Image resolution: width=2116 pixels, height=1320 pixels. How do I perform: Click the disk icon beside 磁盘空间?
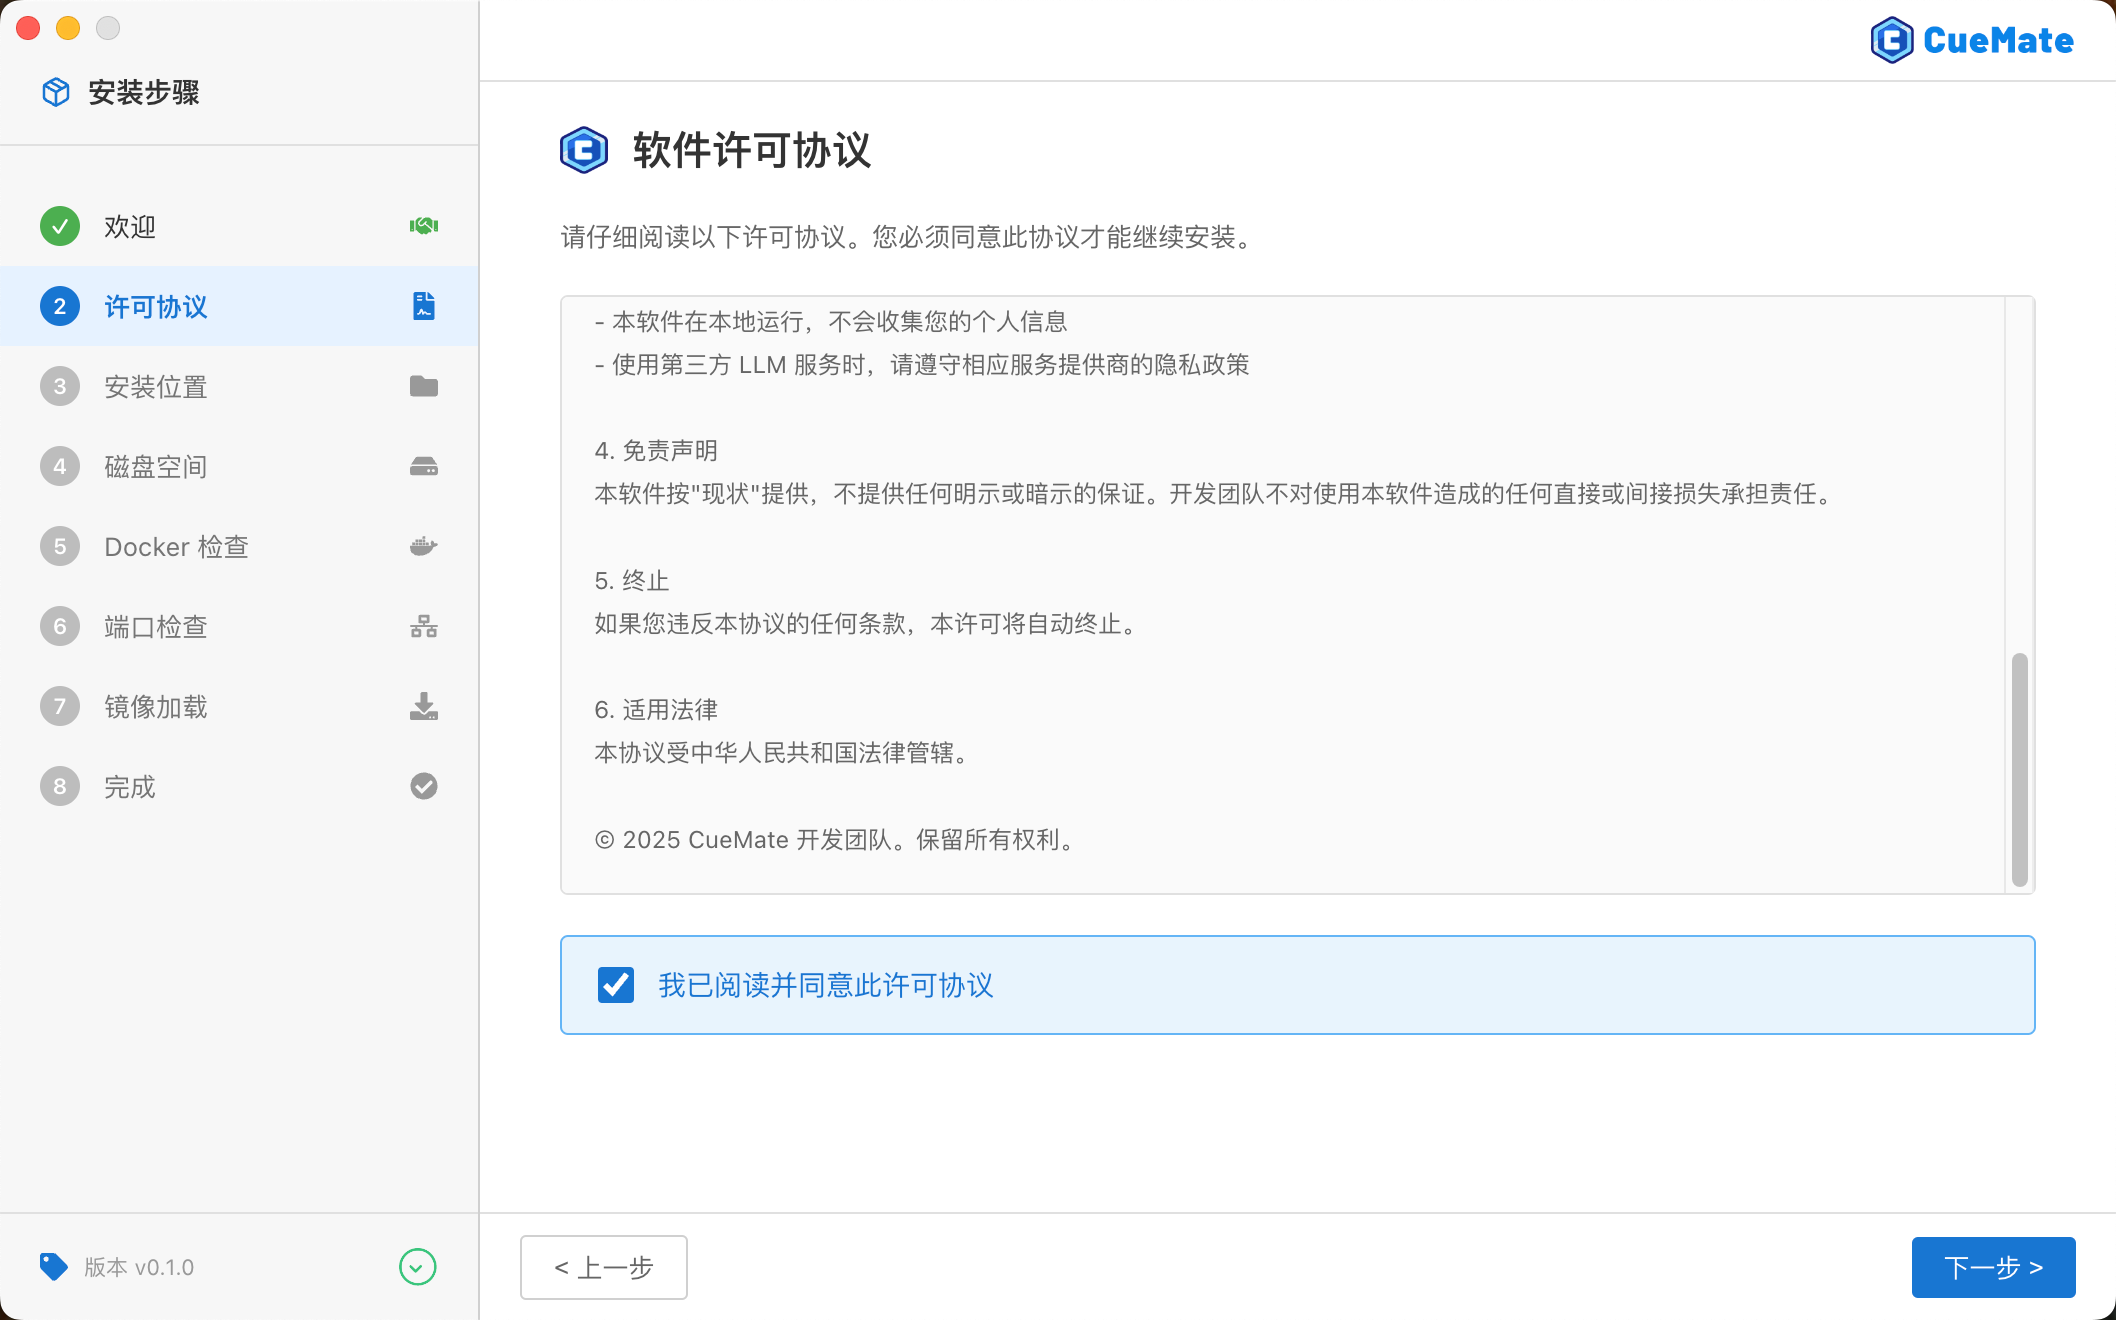423,466
